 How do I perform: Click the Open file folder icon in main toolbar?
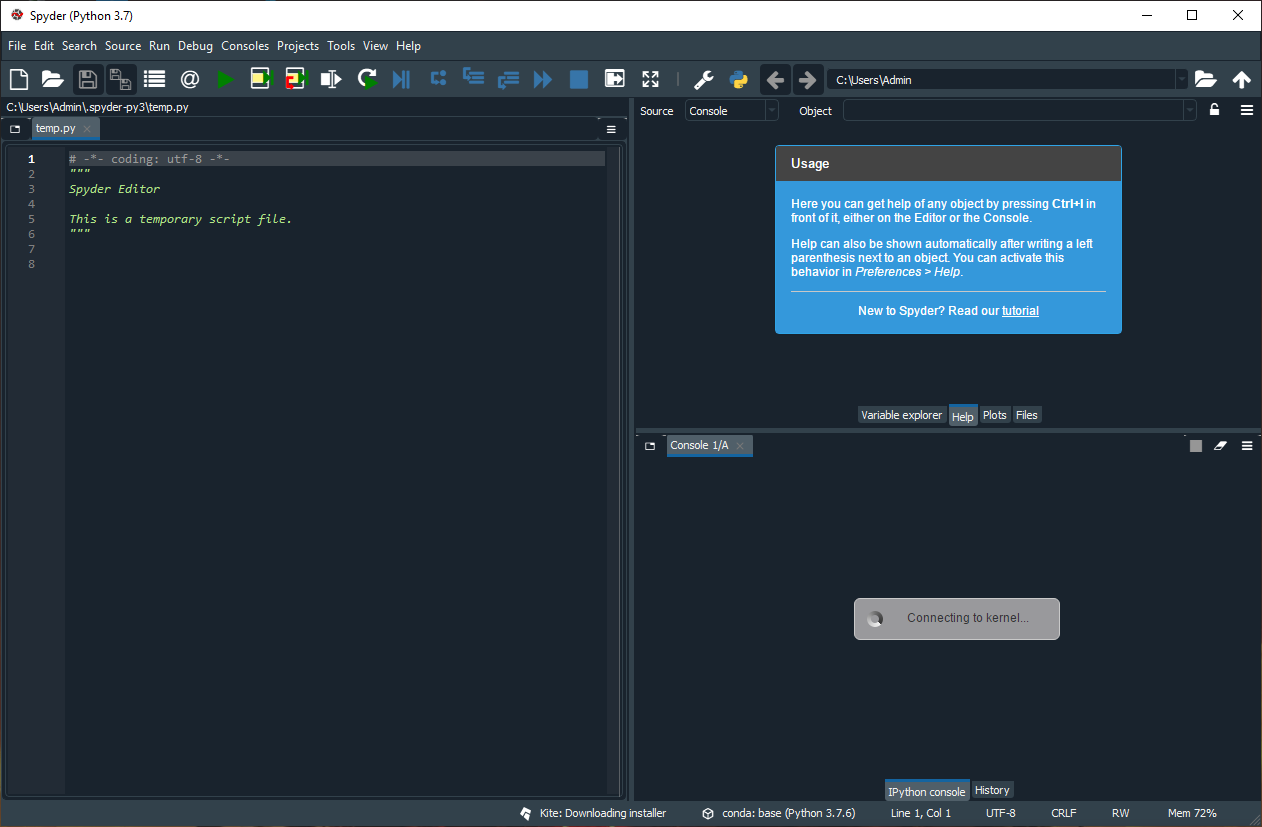(x=53, y=79)
